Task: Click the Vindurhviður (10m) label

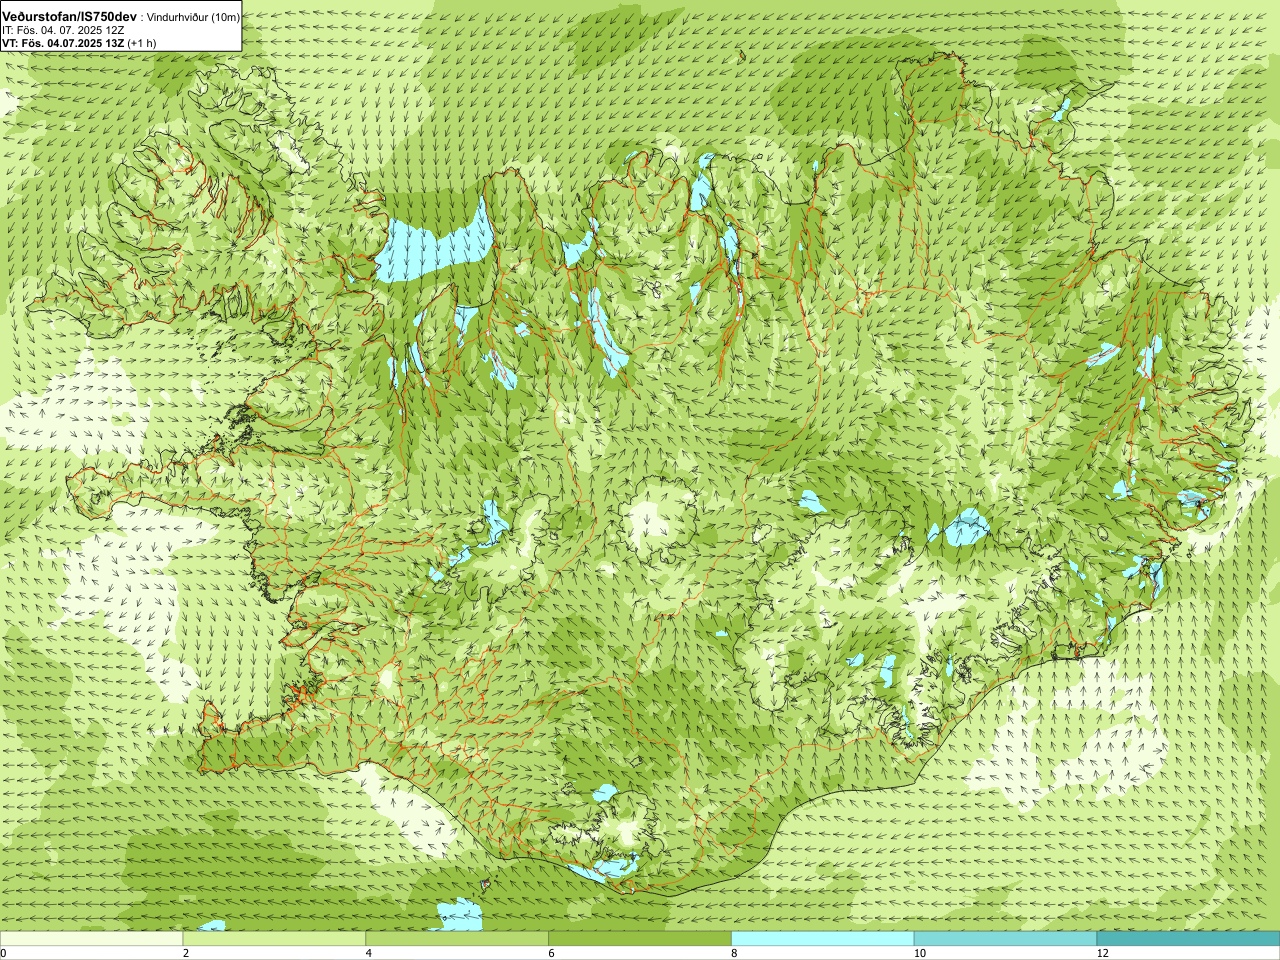Action: pos(193,17)
